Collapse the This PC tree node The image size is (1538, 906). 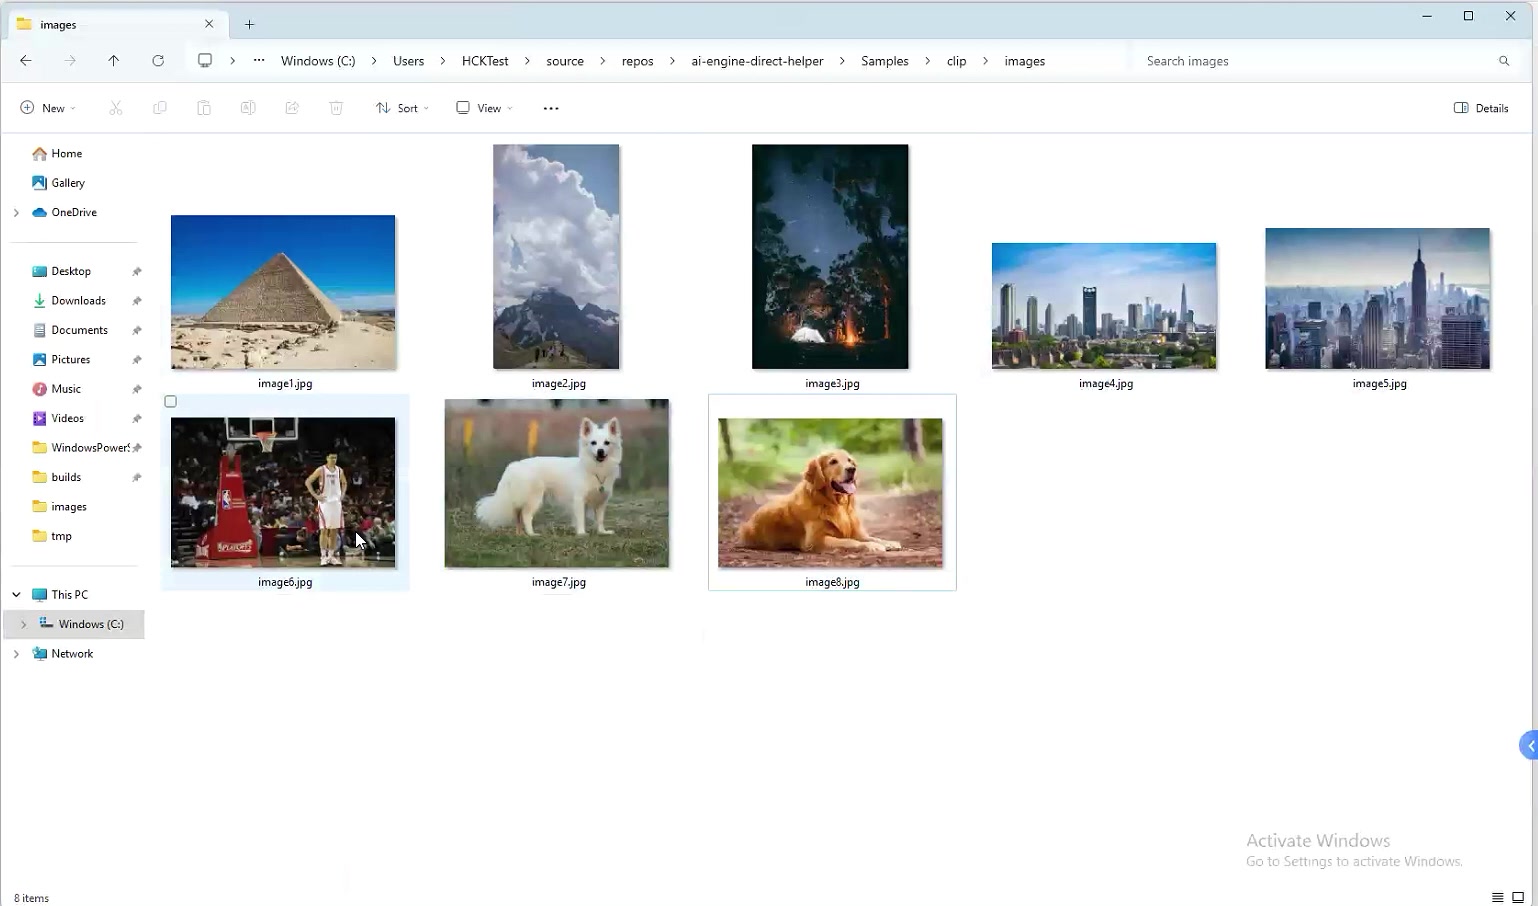16,595
